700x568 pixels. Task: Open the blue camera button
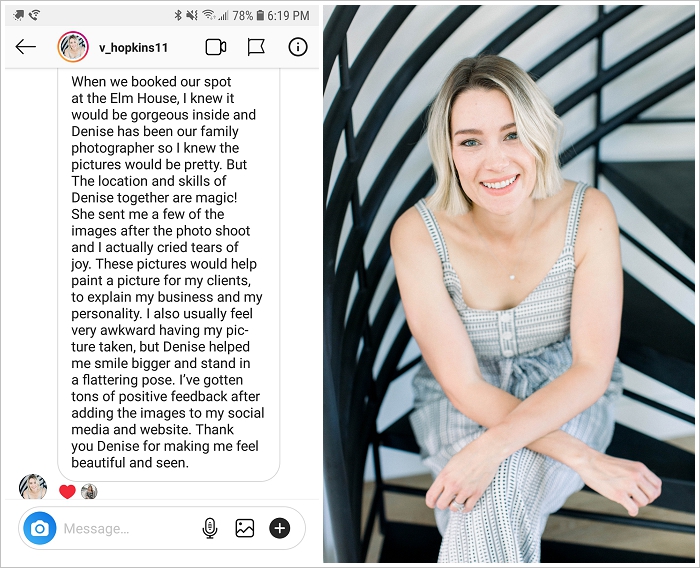tap(40, 528)
